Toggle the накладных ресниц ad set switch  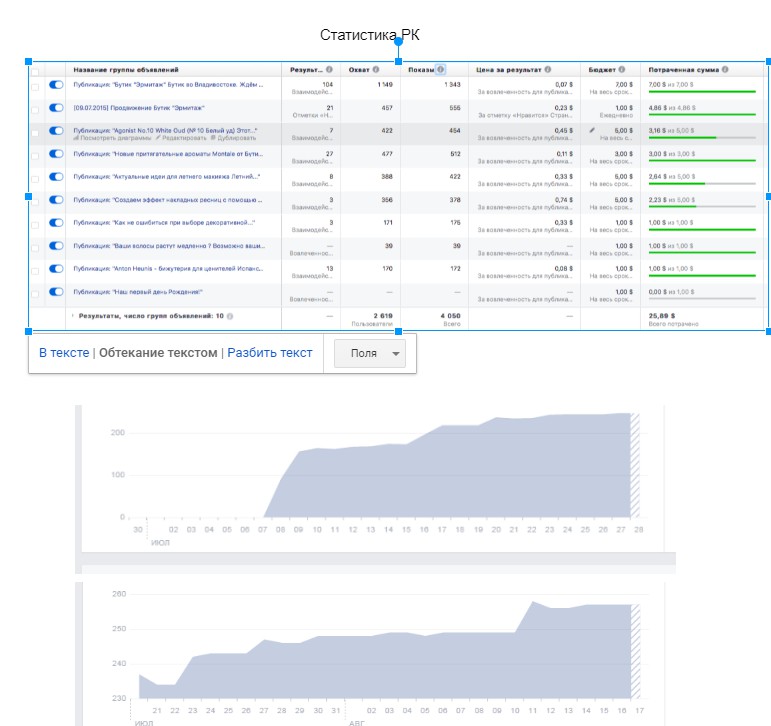[x=56, y=200]
